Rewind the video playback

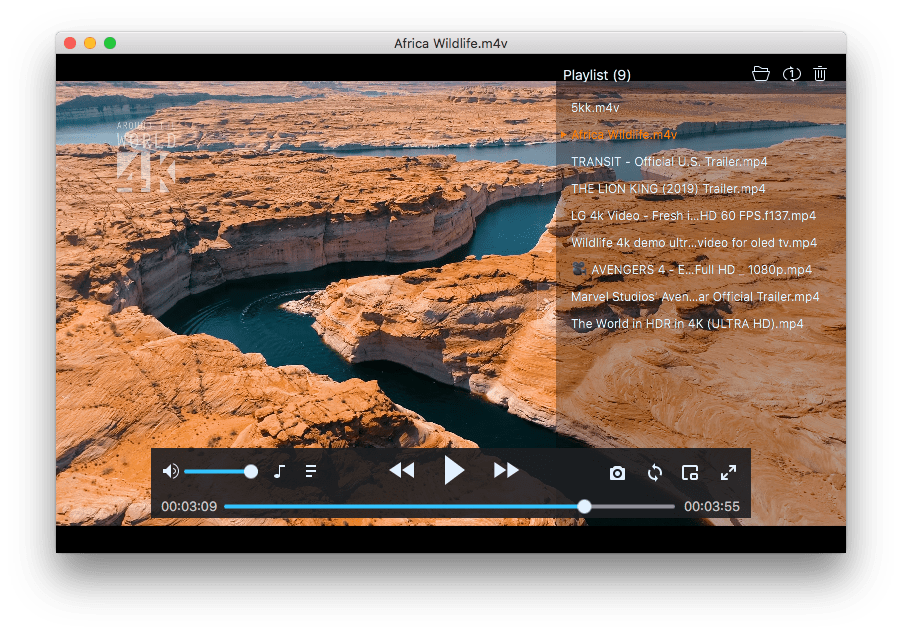click(402, 470)
